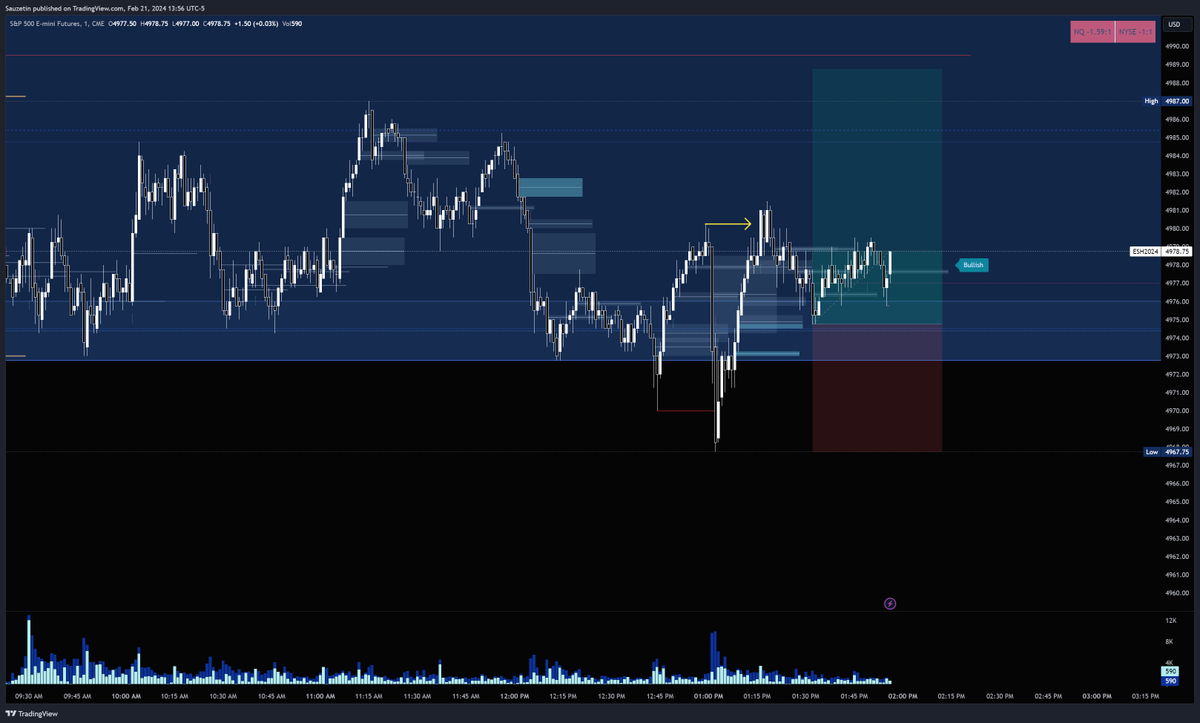Click the purple lightning bolt icon
Viewport: 1200px width, 723px height.
[x=890, y=603]
